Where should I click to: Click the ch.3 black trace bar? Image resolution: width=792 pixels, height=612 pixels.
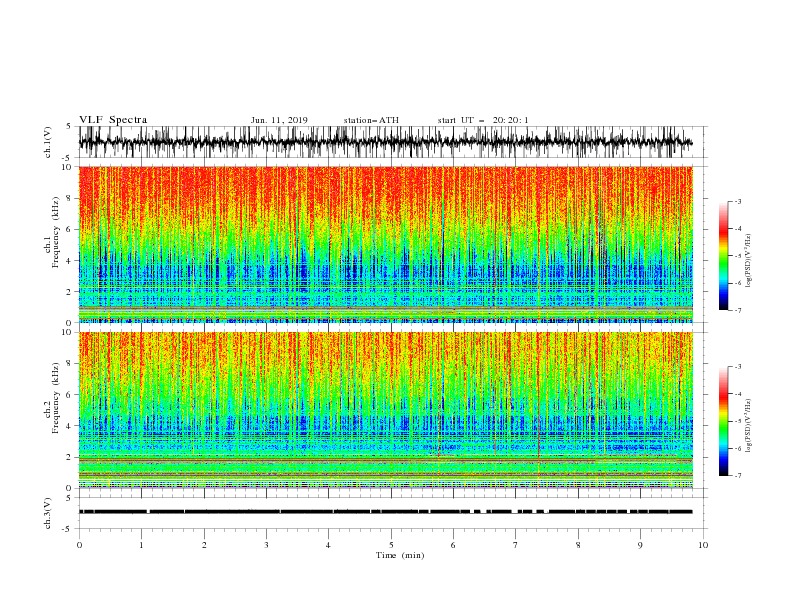pos(386,512)
